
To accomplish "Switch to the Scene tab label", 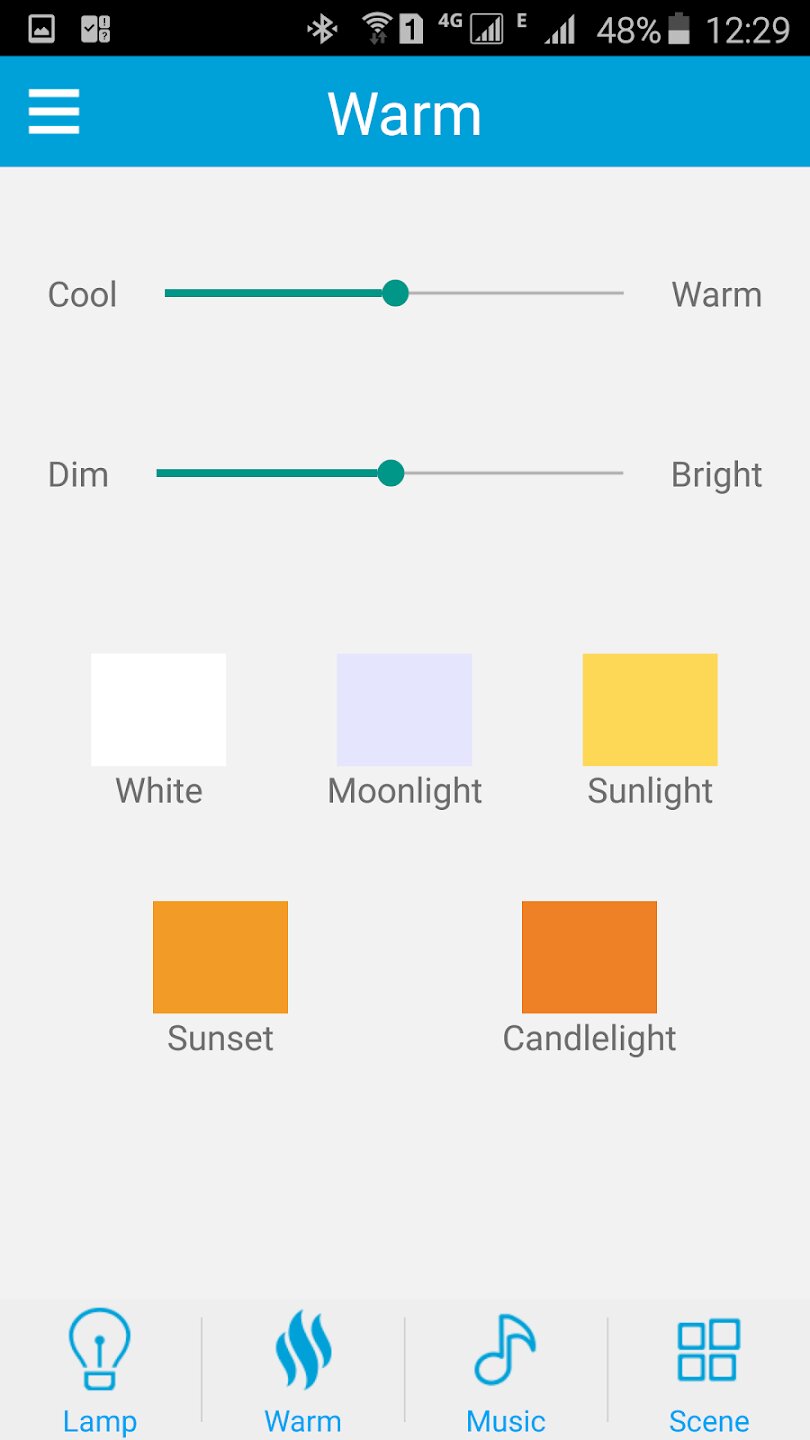I will tap(708, 1421).
